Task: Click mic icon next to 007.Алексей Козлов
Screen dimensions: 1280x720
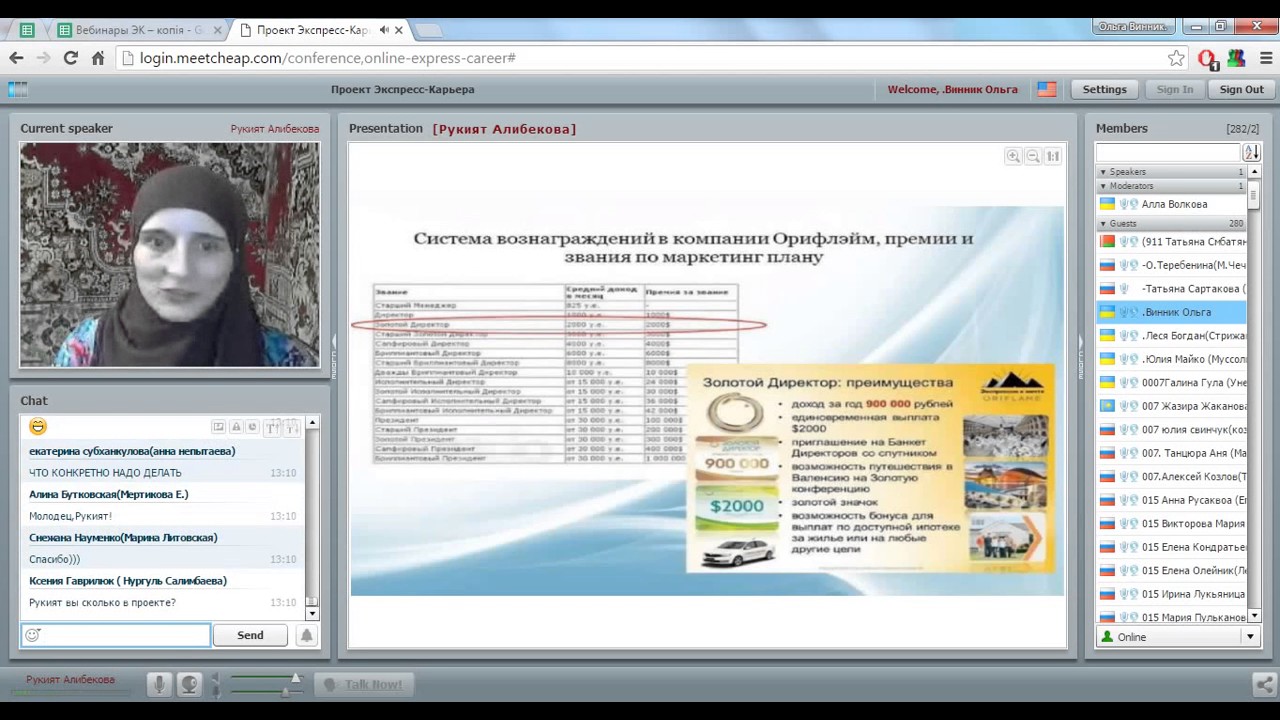Action: [1124, 477]
